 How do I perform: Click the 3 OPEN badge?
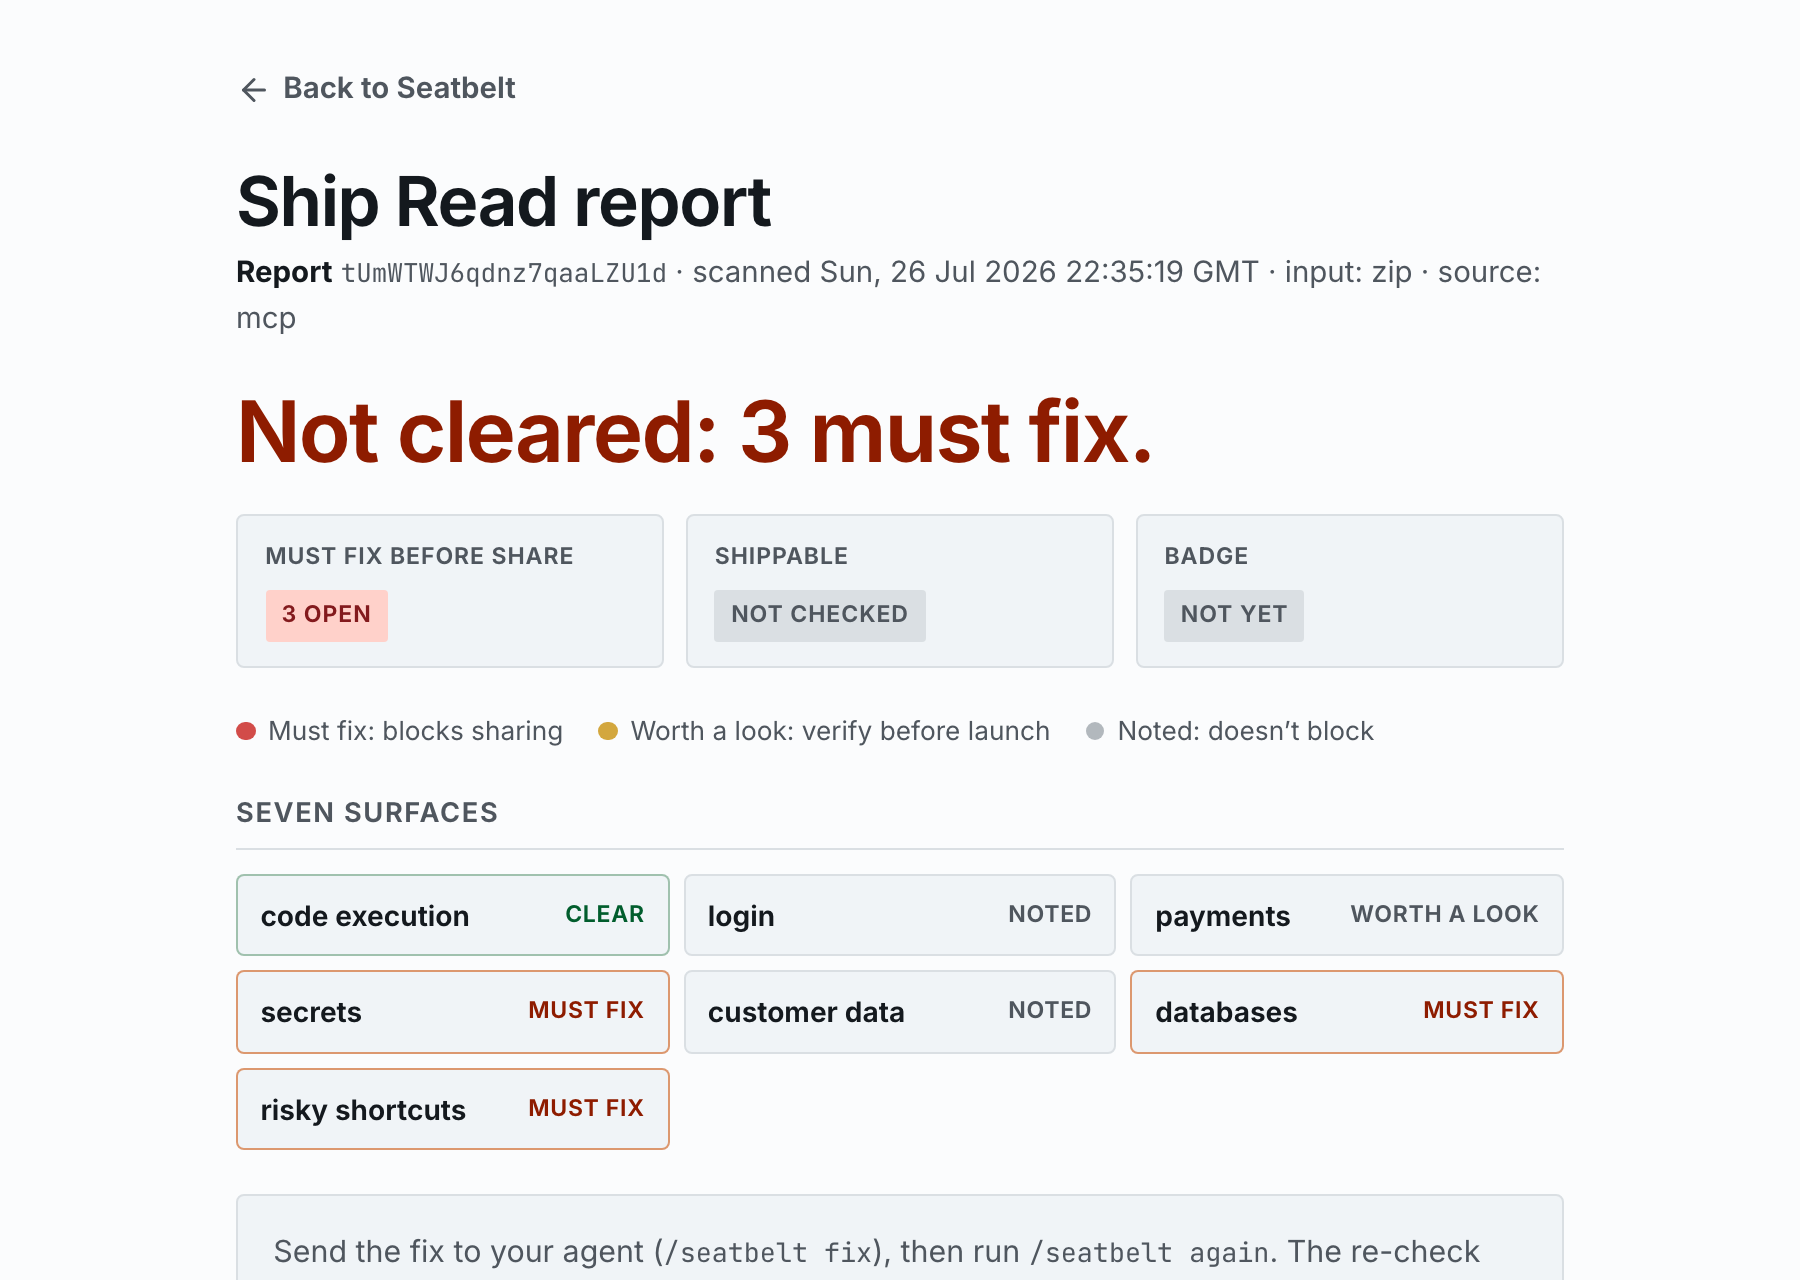pos(327,615)
